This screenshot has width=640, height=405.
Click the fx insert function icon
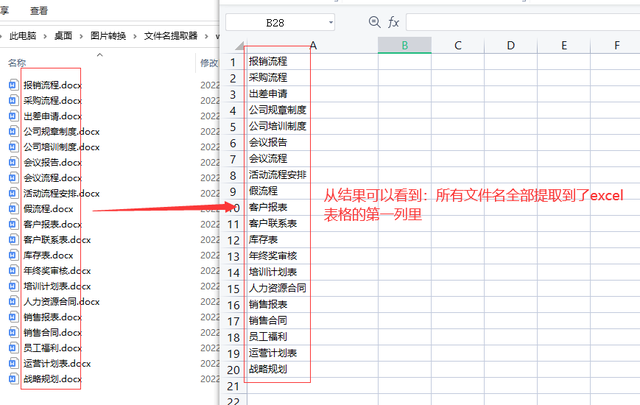pos(393,21)
